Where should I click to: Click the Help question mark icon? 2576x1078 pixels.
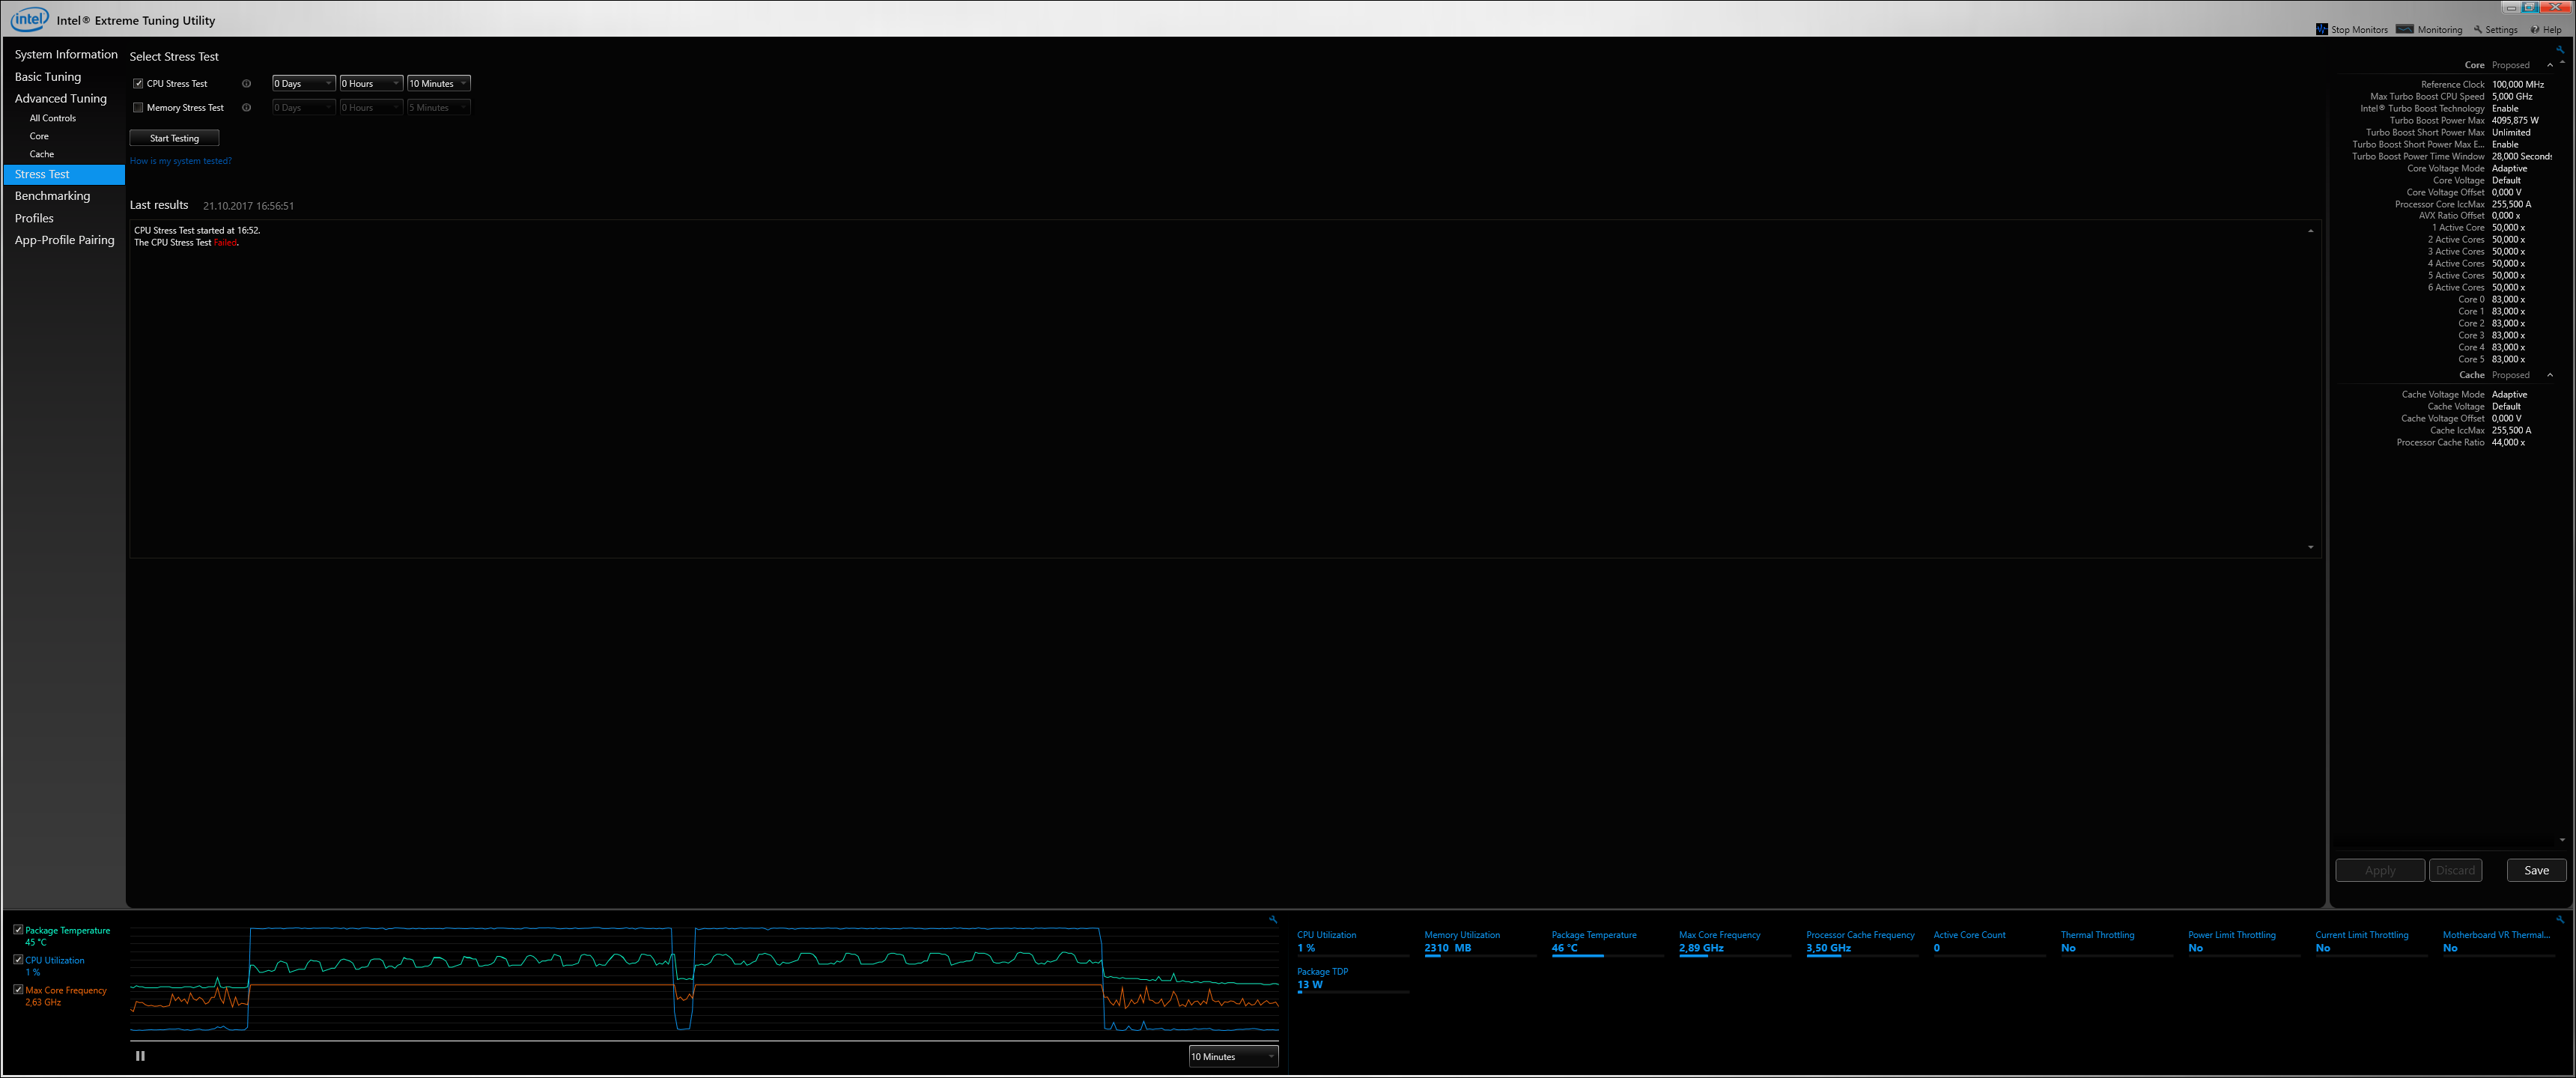coord(2535,29)
